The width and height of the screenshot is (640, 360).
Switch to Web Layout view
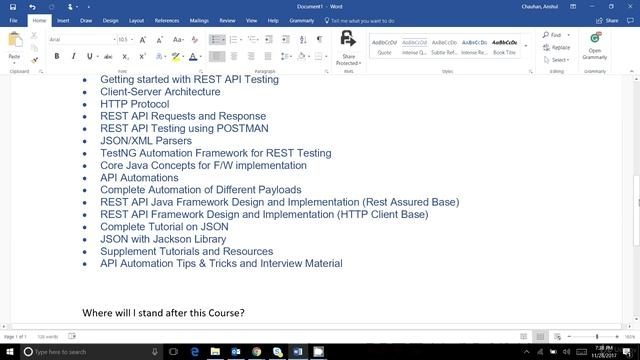click(557, 337)
